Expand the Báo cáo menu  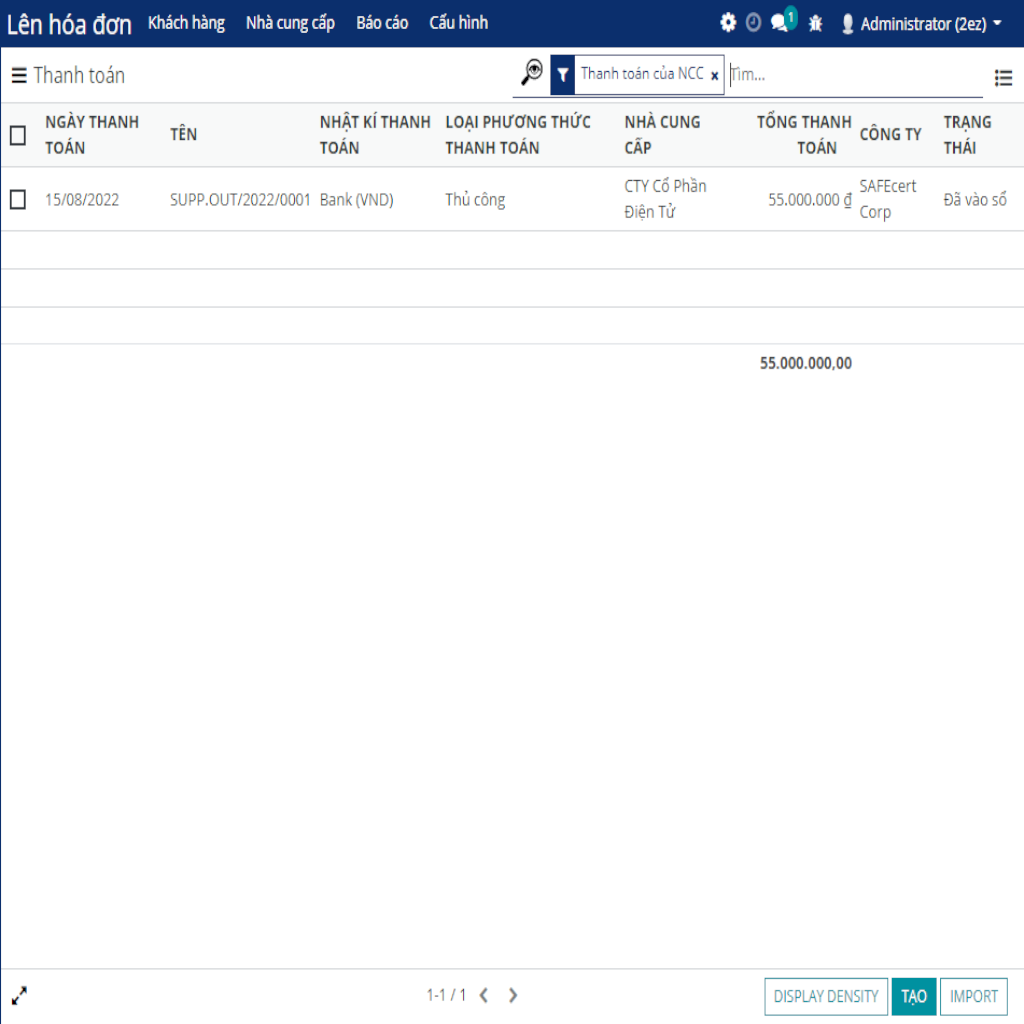(x=382, y=23)
